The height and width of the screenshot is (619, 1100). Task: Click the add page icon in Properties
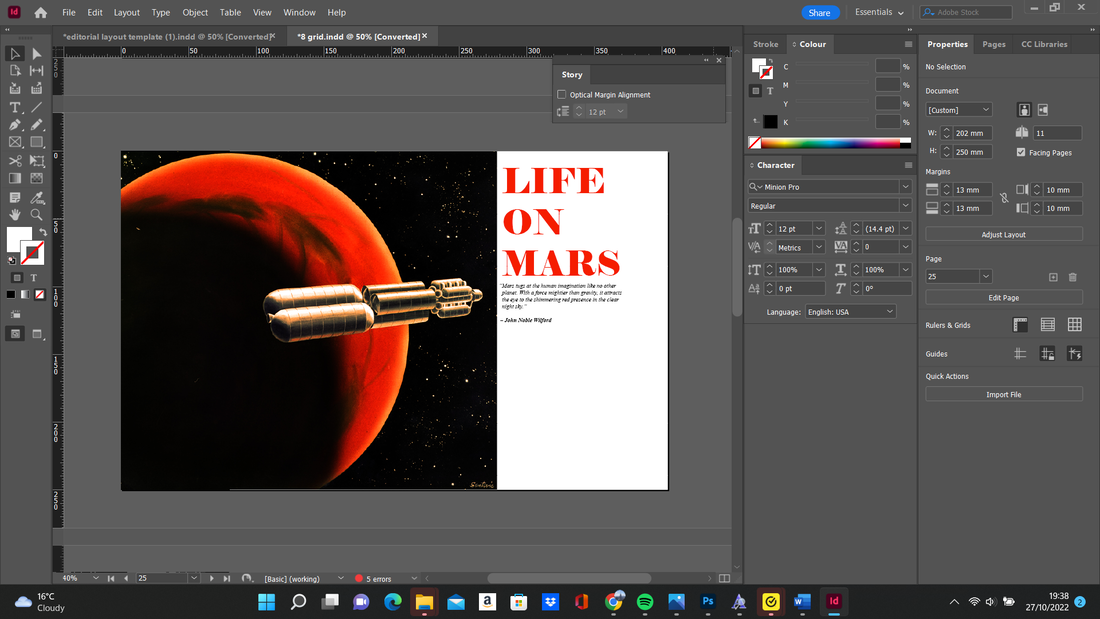1053,277
